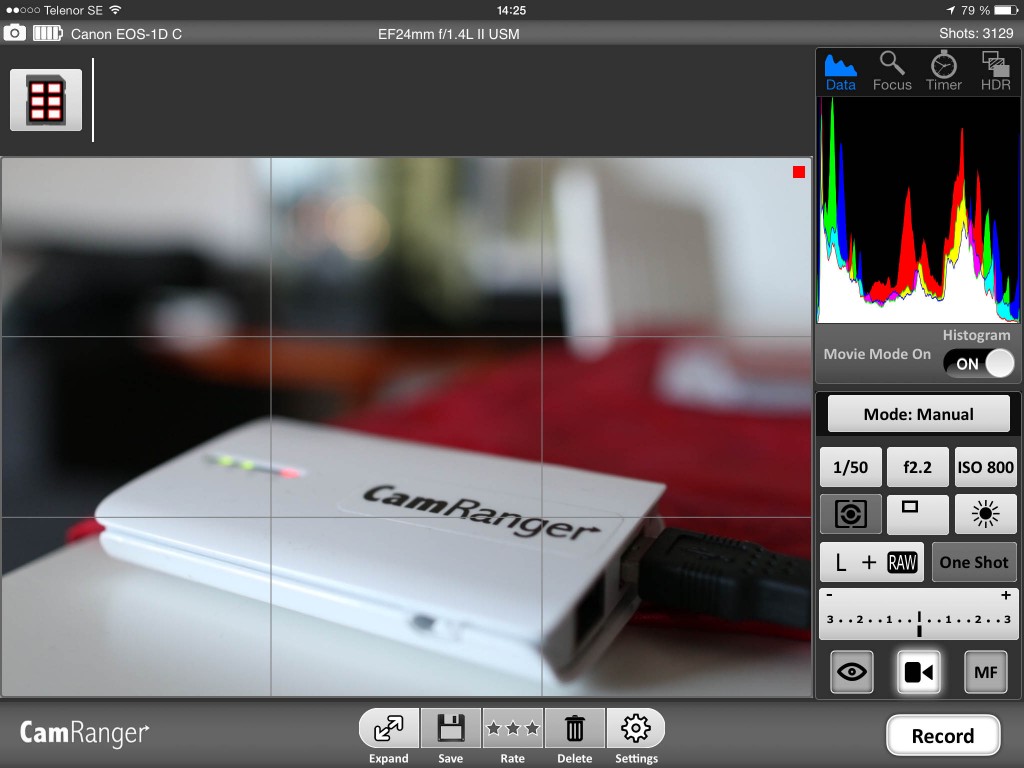Toggle the movie camera mode icon
1024x768 pixels.
click(x=919, y=671)
